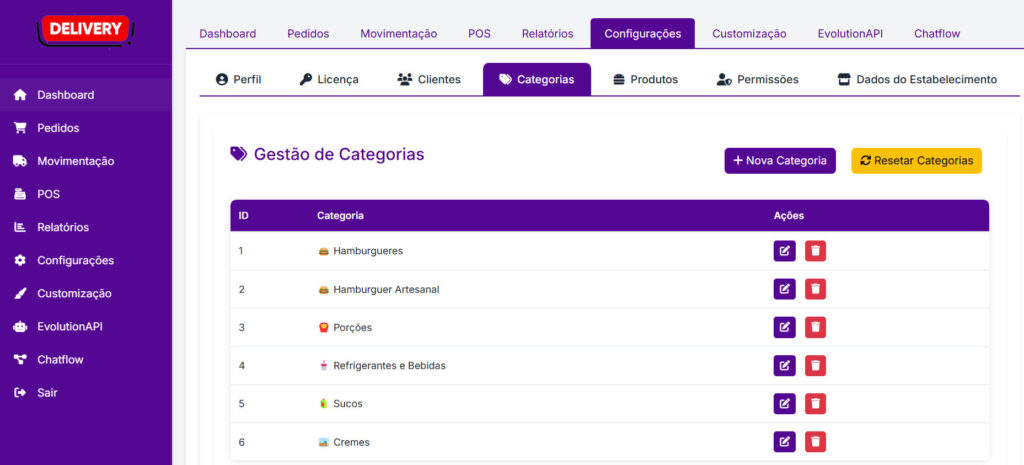Switch to the top Pedidos tab
The image size is (1024, 465).
coord(308,33)
